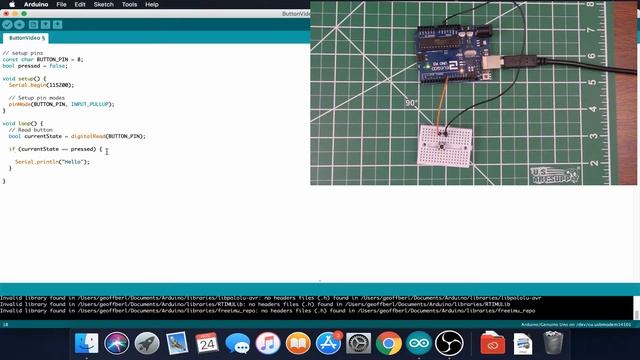The image size is (640, 360).
Task: Click the Verify sketch checkmark icon
Action: [x=7, y=25]
